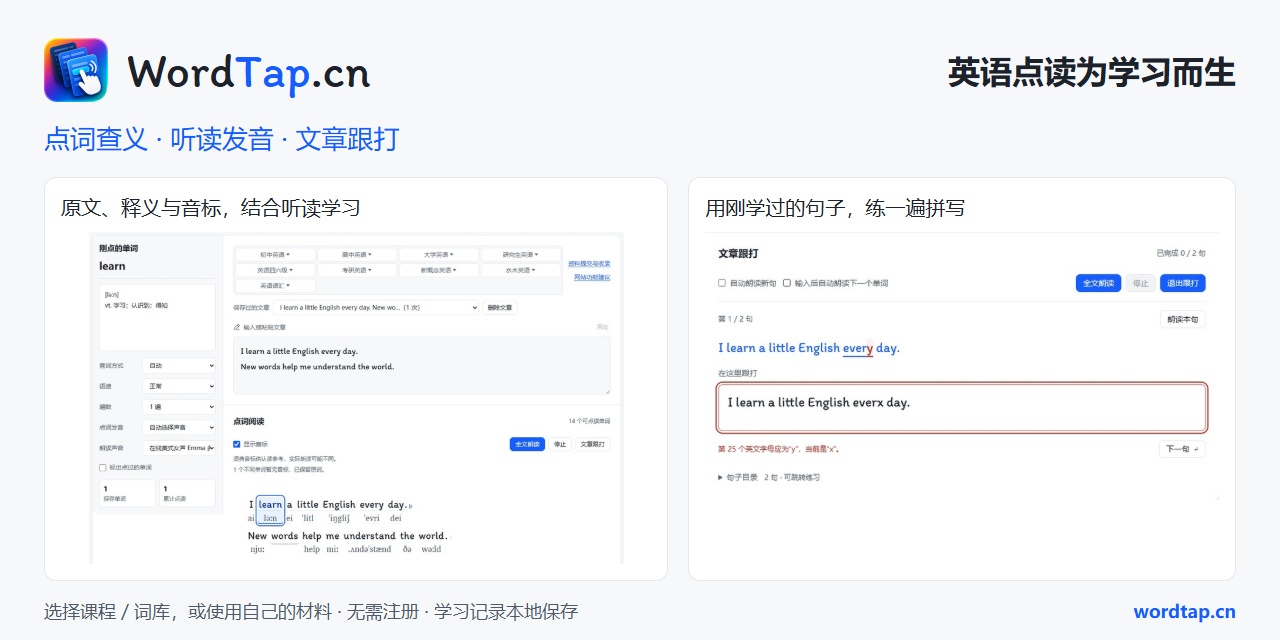Click the word 'words' with the dotted underline
Image resolution: width=1280 pixels, height=640 pixels.
coord(284,536)
